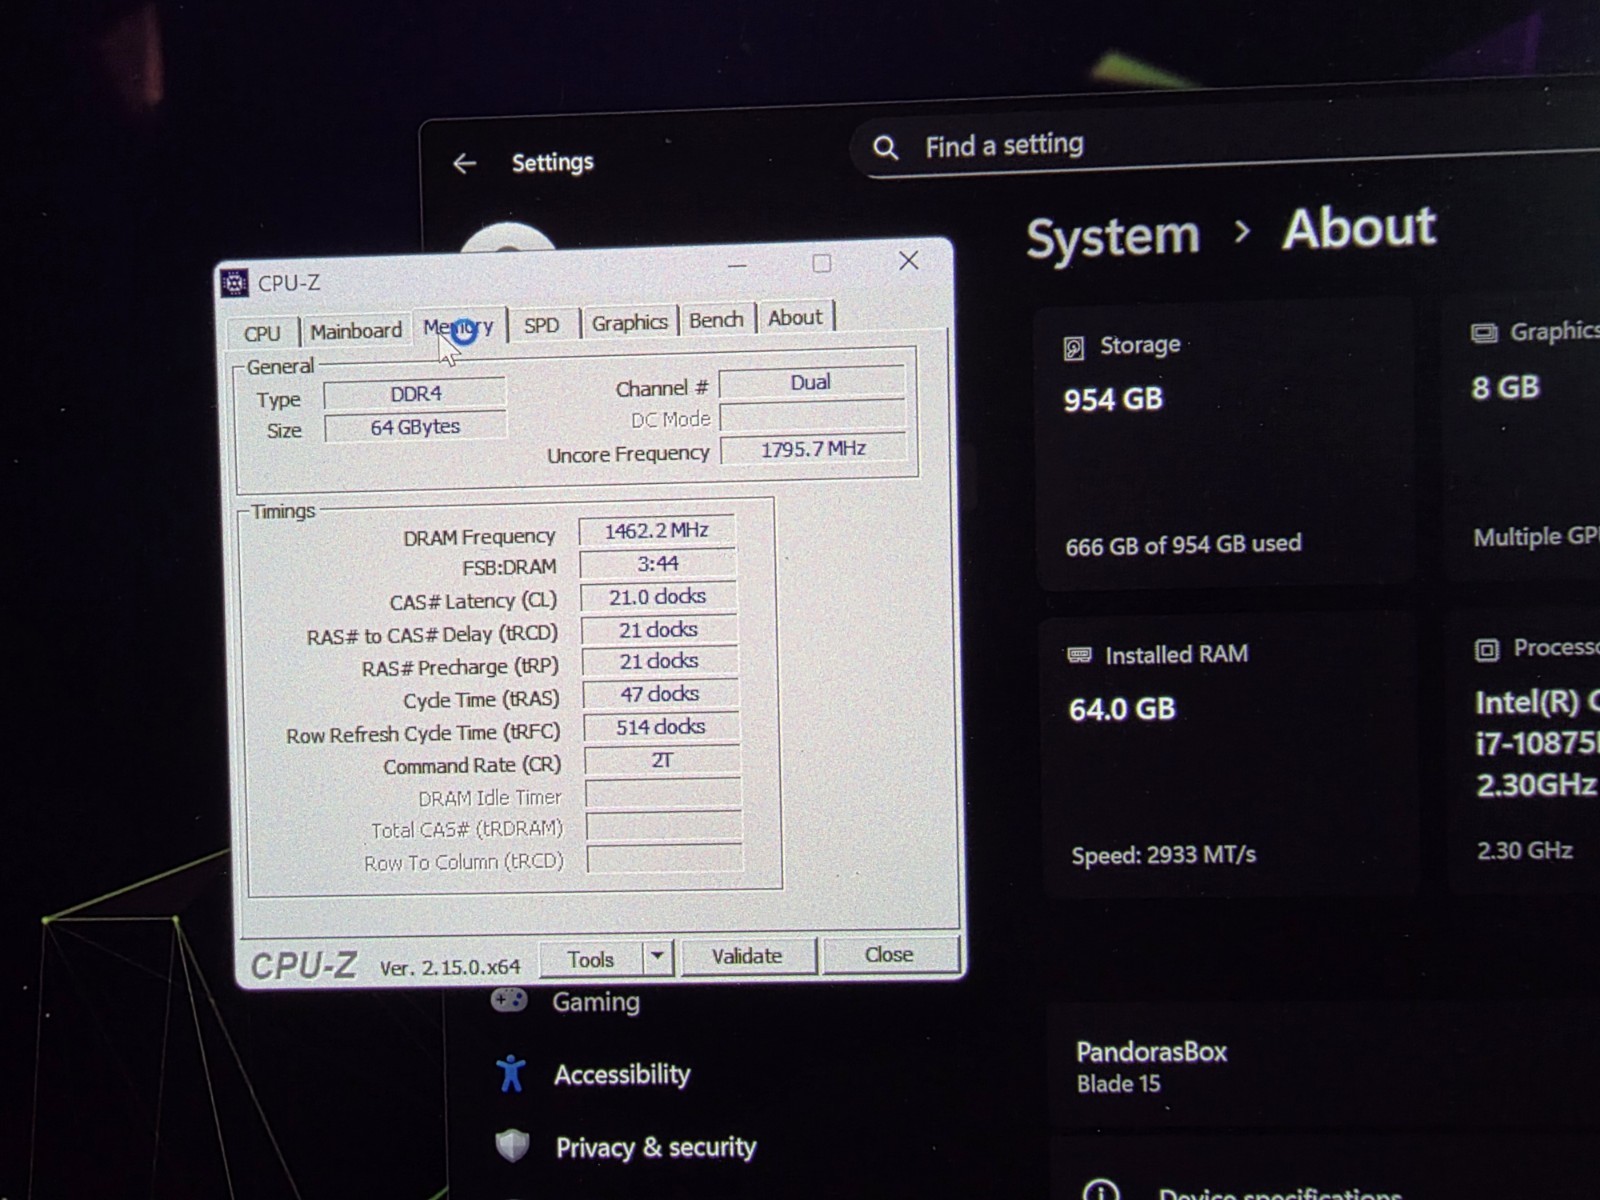Click the empty DC Mode field
This screenshot has height=1200, width=1600.
[812, 416]
